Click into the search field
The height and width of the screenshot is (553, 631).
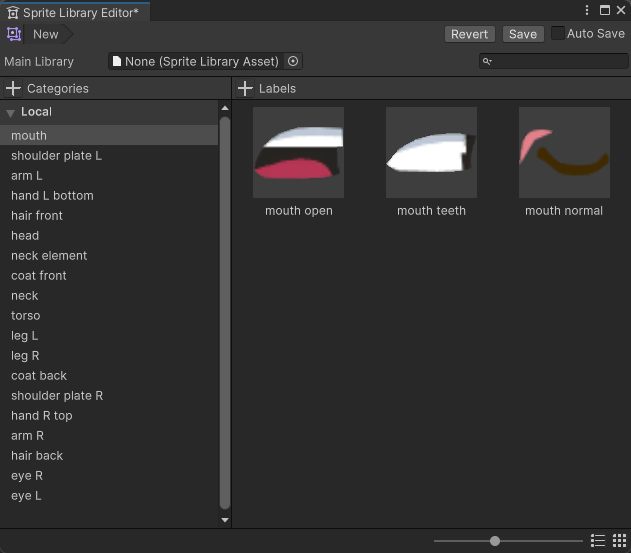point(558,61)
